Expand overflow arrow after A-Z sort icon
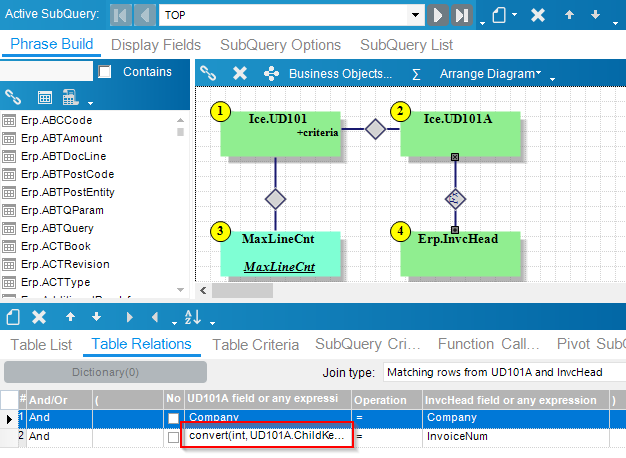626x458 pixels. click(x=212, y=323)
